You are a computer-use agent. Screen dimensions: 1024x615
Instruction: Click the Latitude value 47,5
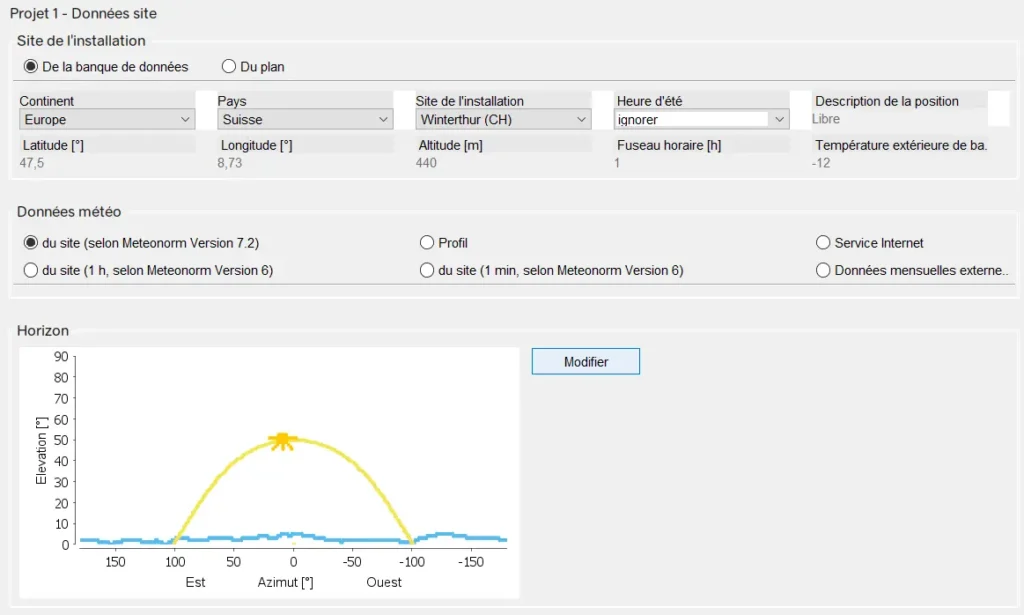[35, 163]
